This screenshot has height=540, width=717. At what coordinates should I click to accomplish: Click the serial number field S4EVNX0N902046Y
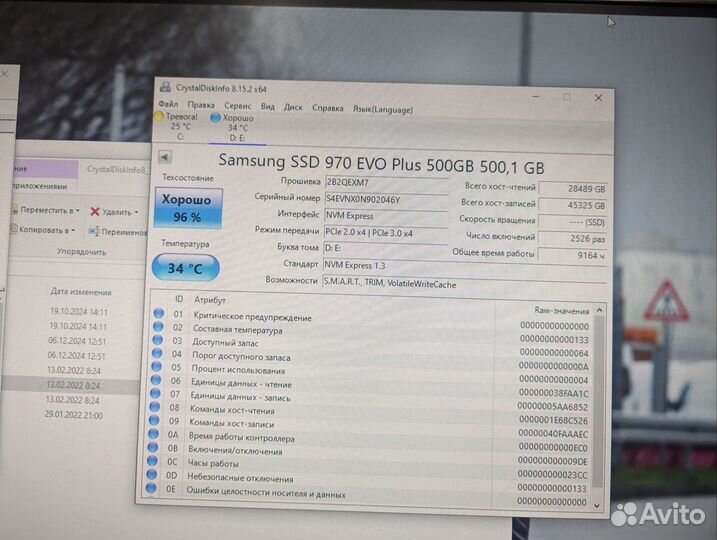(x=386, y=199)
